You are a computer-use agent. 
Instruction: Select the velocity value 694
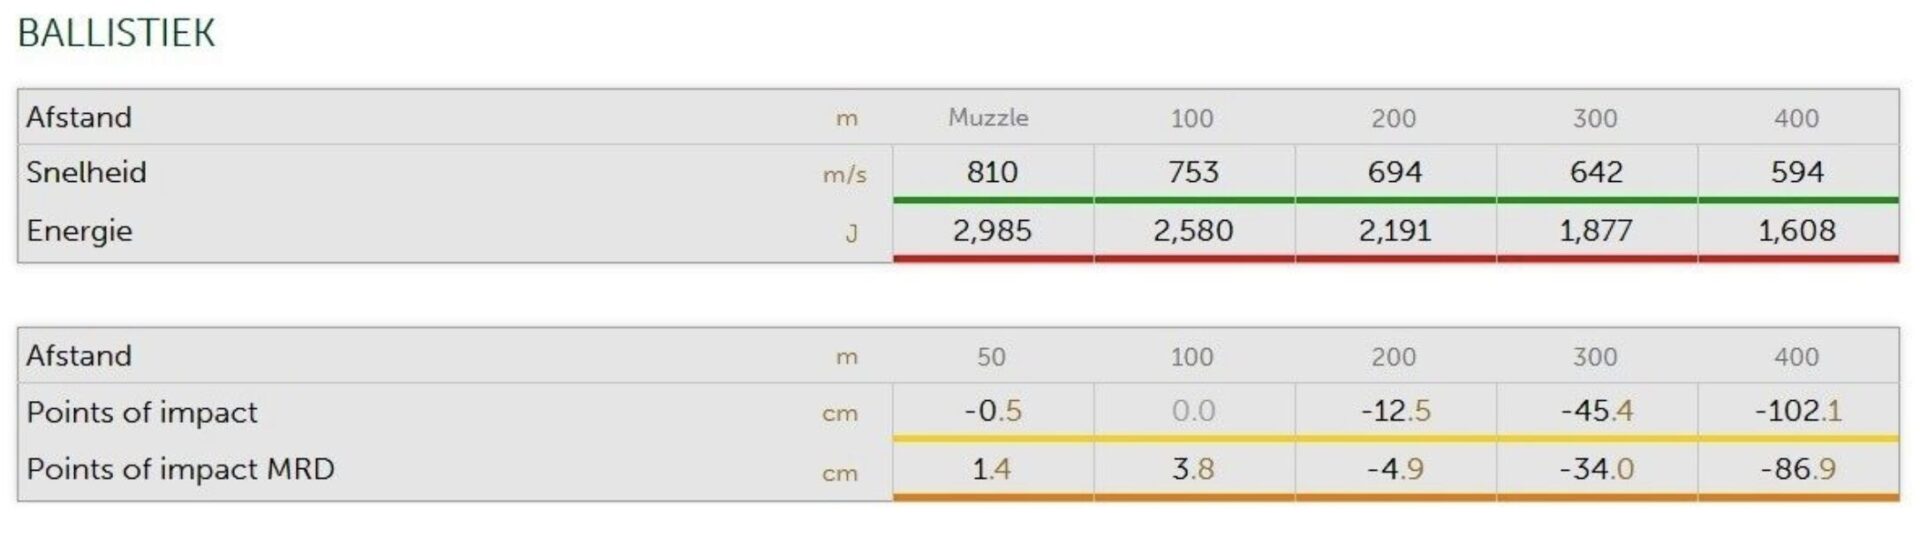[1394, 172]
